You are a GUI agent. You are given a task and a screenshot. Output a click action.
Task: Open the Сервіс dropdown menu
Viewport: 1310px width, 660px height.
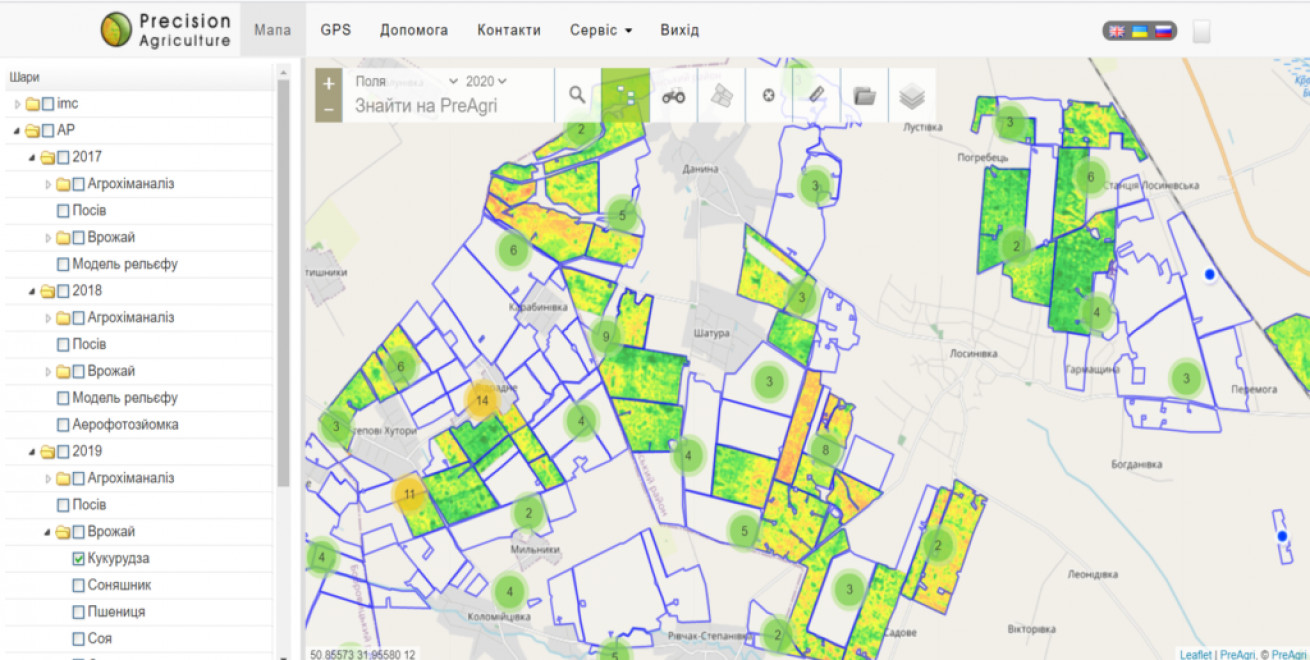pos(601,30)
